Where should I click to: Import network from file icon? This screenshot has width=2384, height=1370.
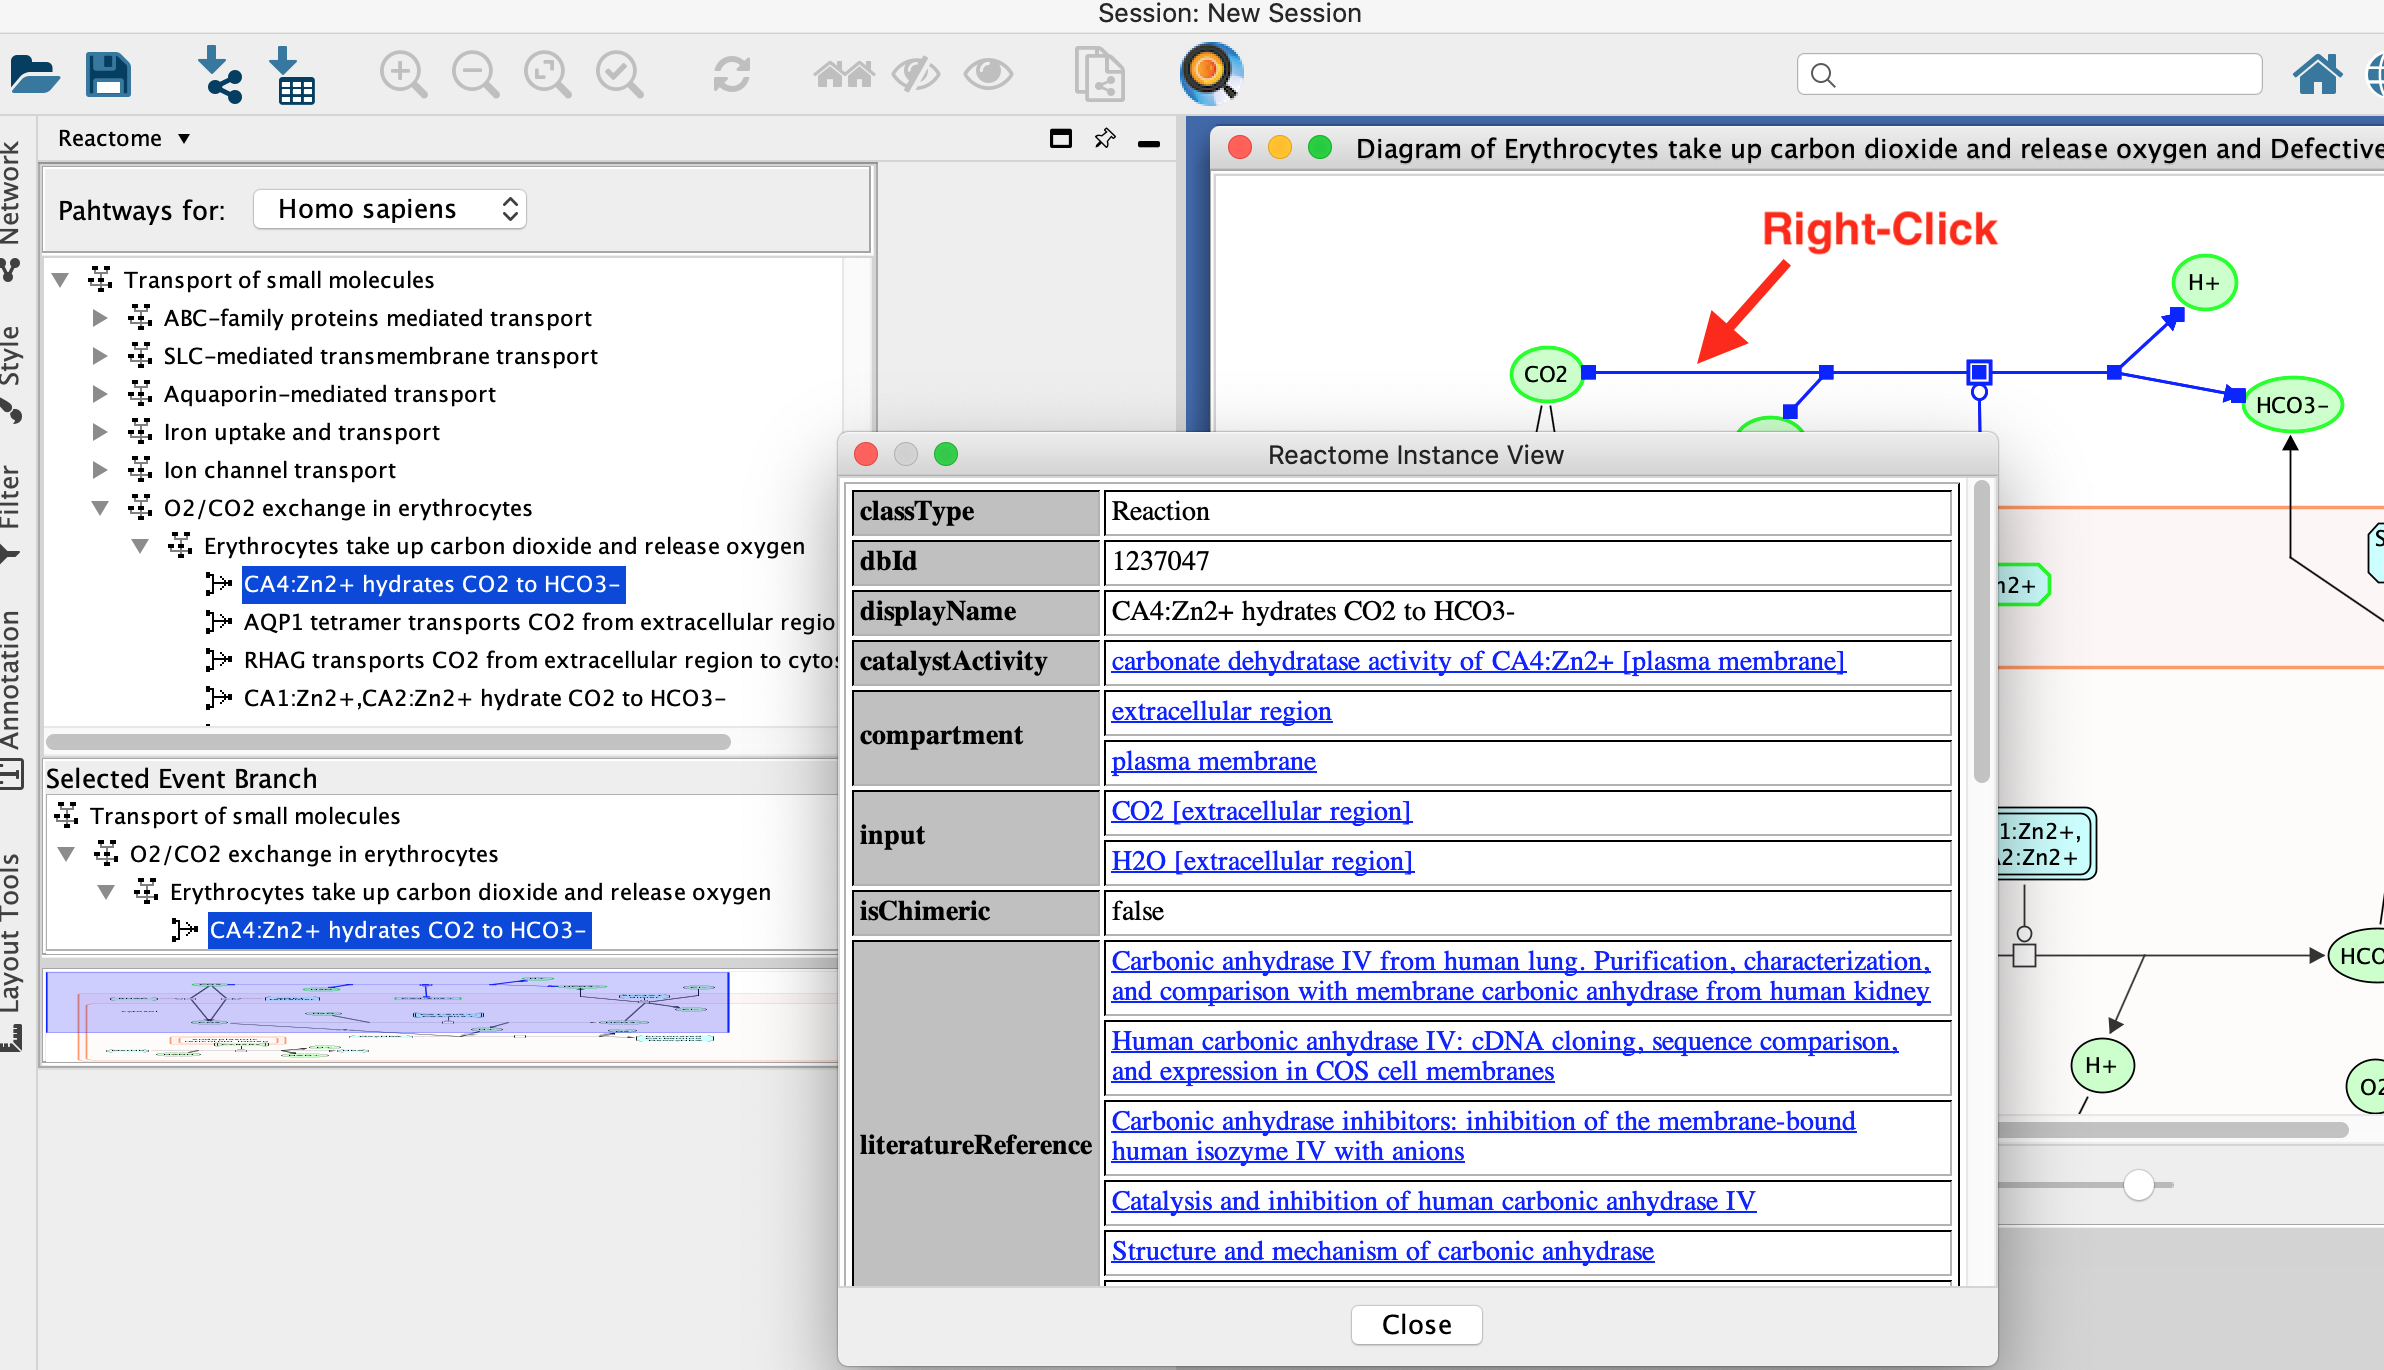(x=219, y=75)
